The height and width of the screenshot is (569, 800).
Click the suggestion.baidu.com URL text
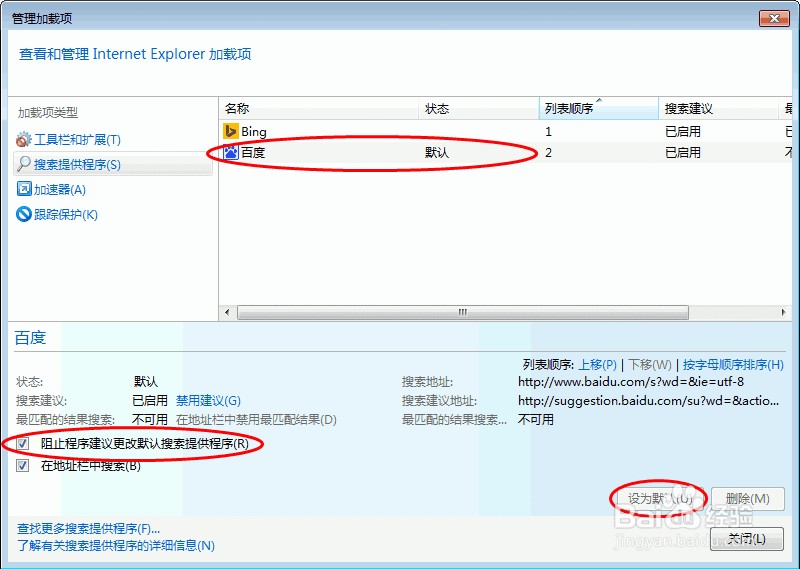coord(648,401)
